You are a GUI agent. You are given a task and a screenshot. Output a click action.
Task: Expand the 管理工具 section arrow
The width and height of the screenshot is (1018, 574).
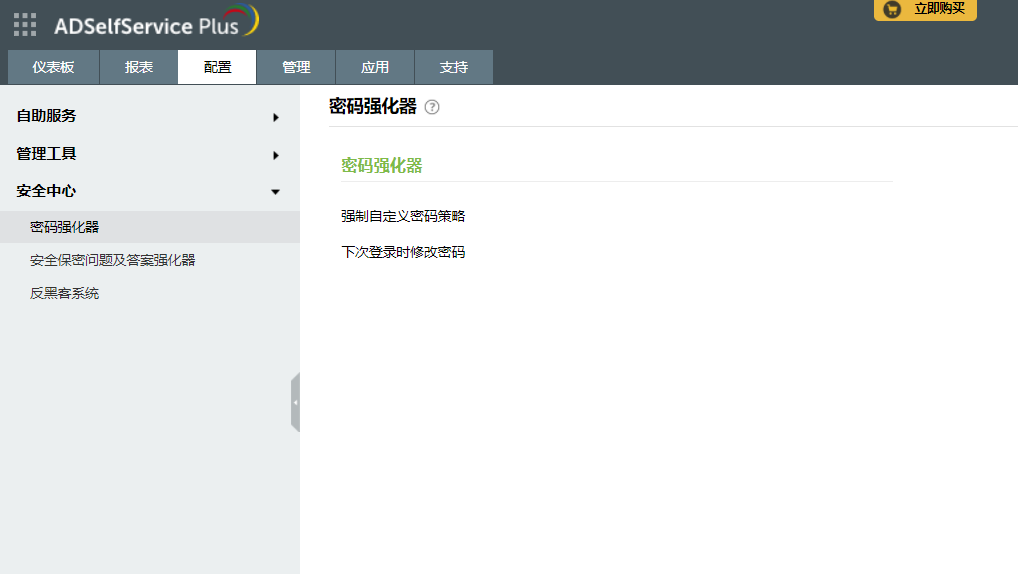[x=275, y=155]
